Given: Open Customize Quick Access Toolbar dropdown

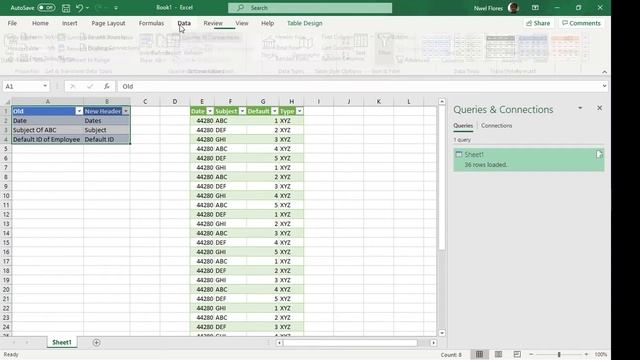Looking at the screenshot, I should 116,8.
